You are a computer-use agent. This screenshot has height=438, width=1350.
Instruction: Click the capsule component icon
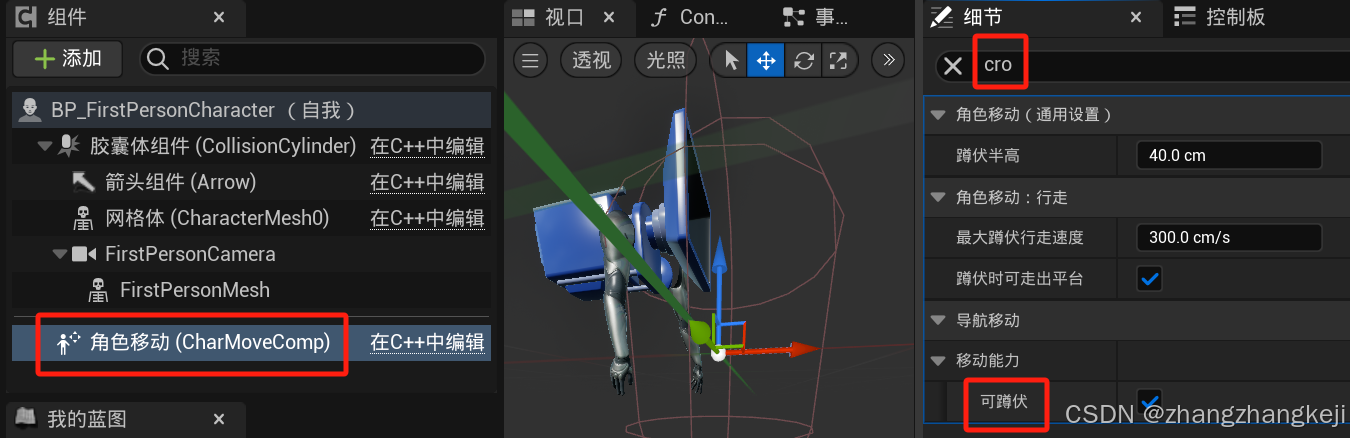69,146
